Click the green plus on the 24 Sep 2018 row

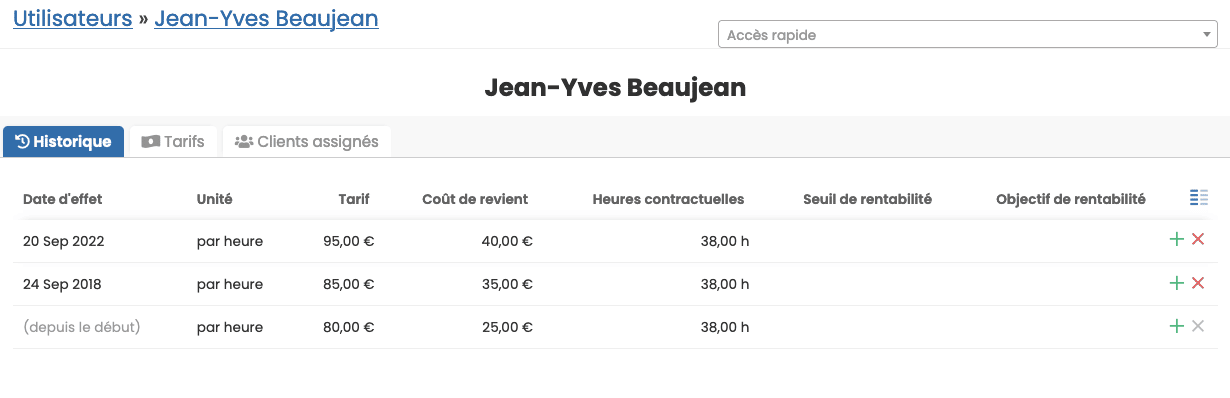[1176, 283]
